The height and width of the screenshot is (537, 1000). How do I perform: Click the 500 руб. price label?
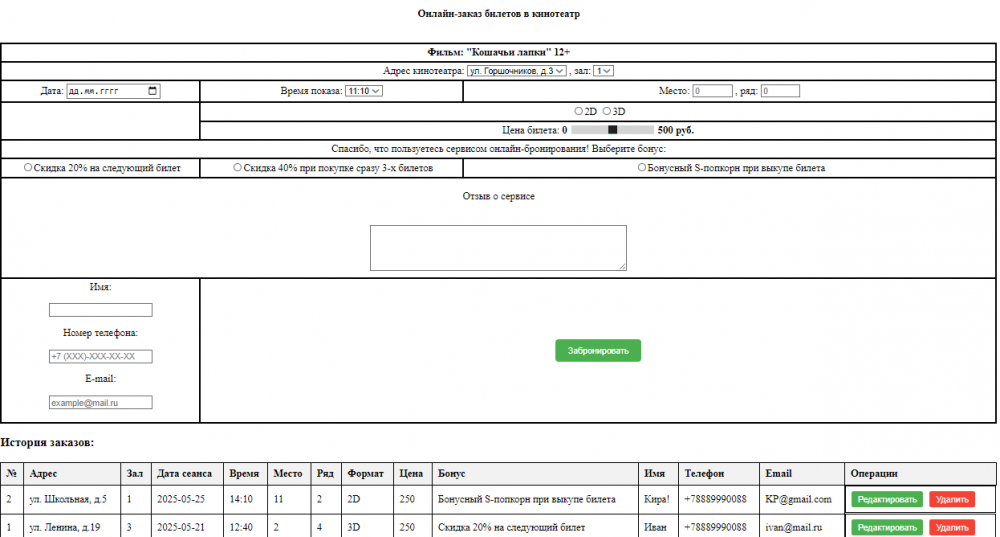[675, 130]
